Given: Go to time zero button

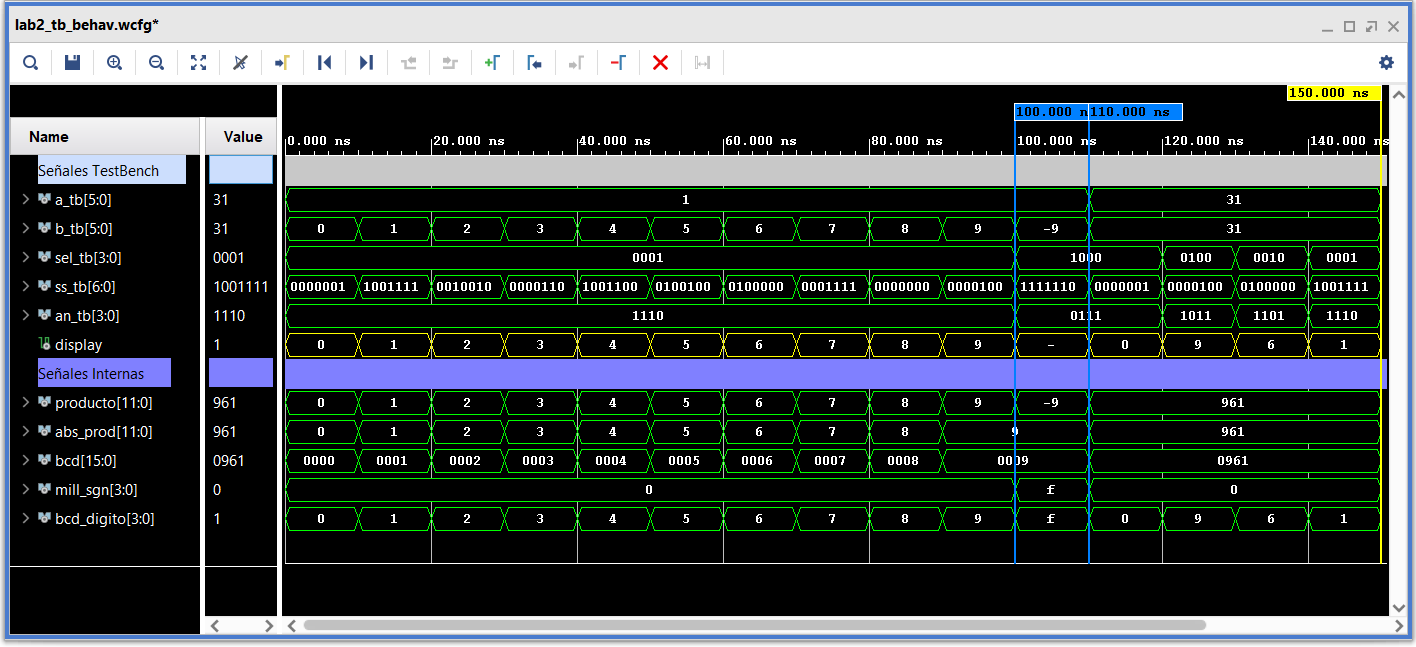Looking at the screenshot, I should click(x=324, y=63).
